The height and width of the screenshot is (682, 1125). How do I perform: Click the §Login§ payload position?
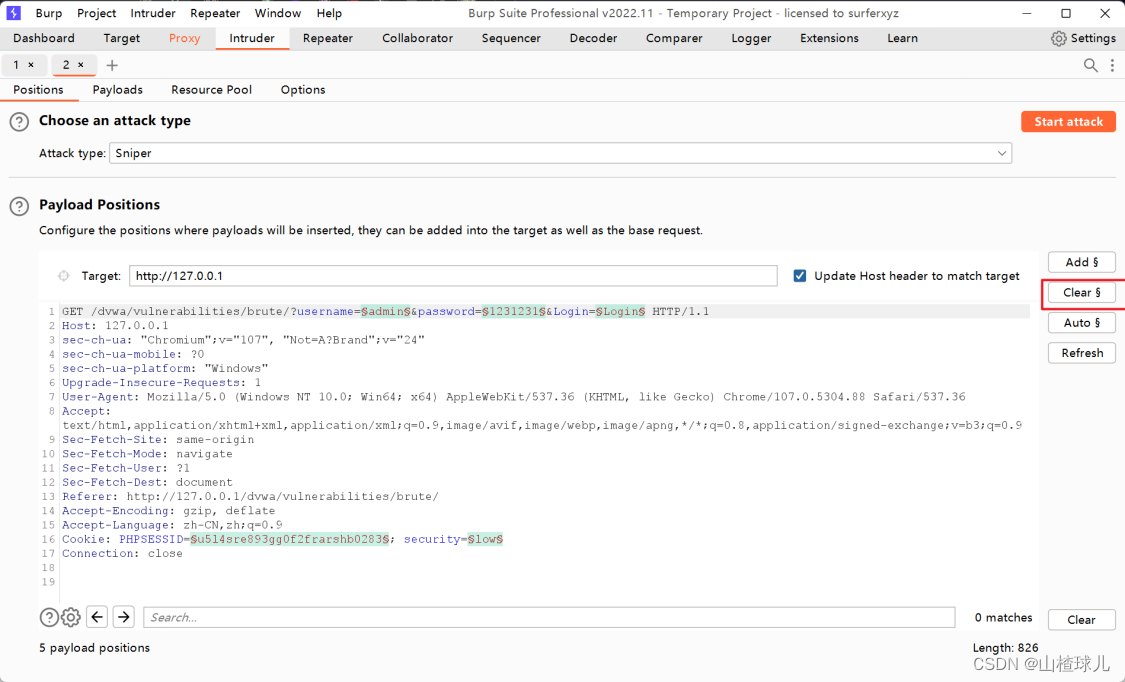click(620, 311)
